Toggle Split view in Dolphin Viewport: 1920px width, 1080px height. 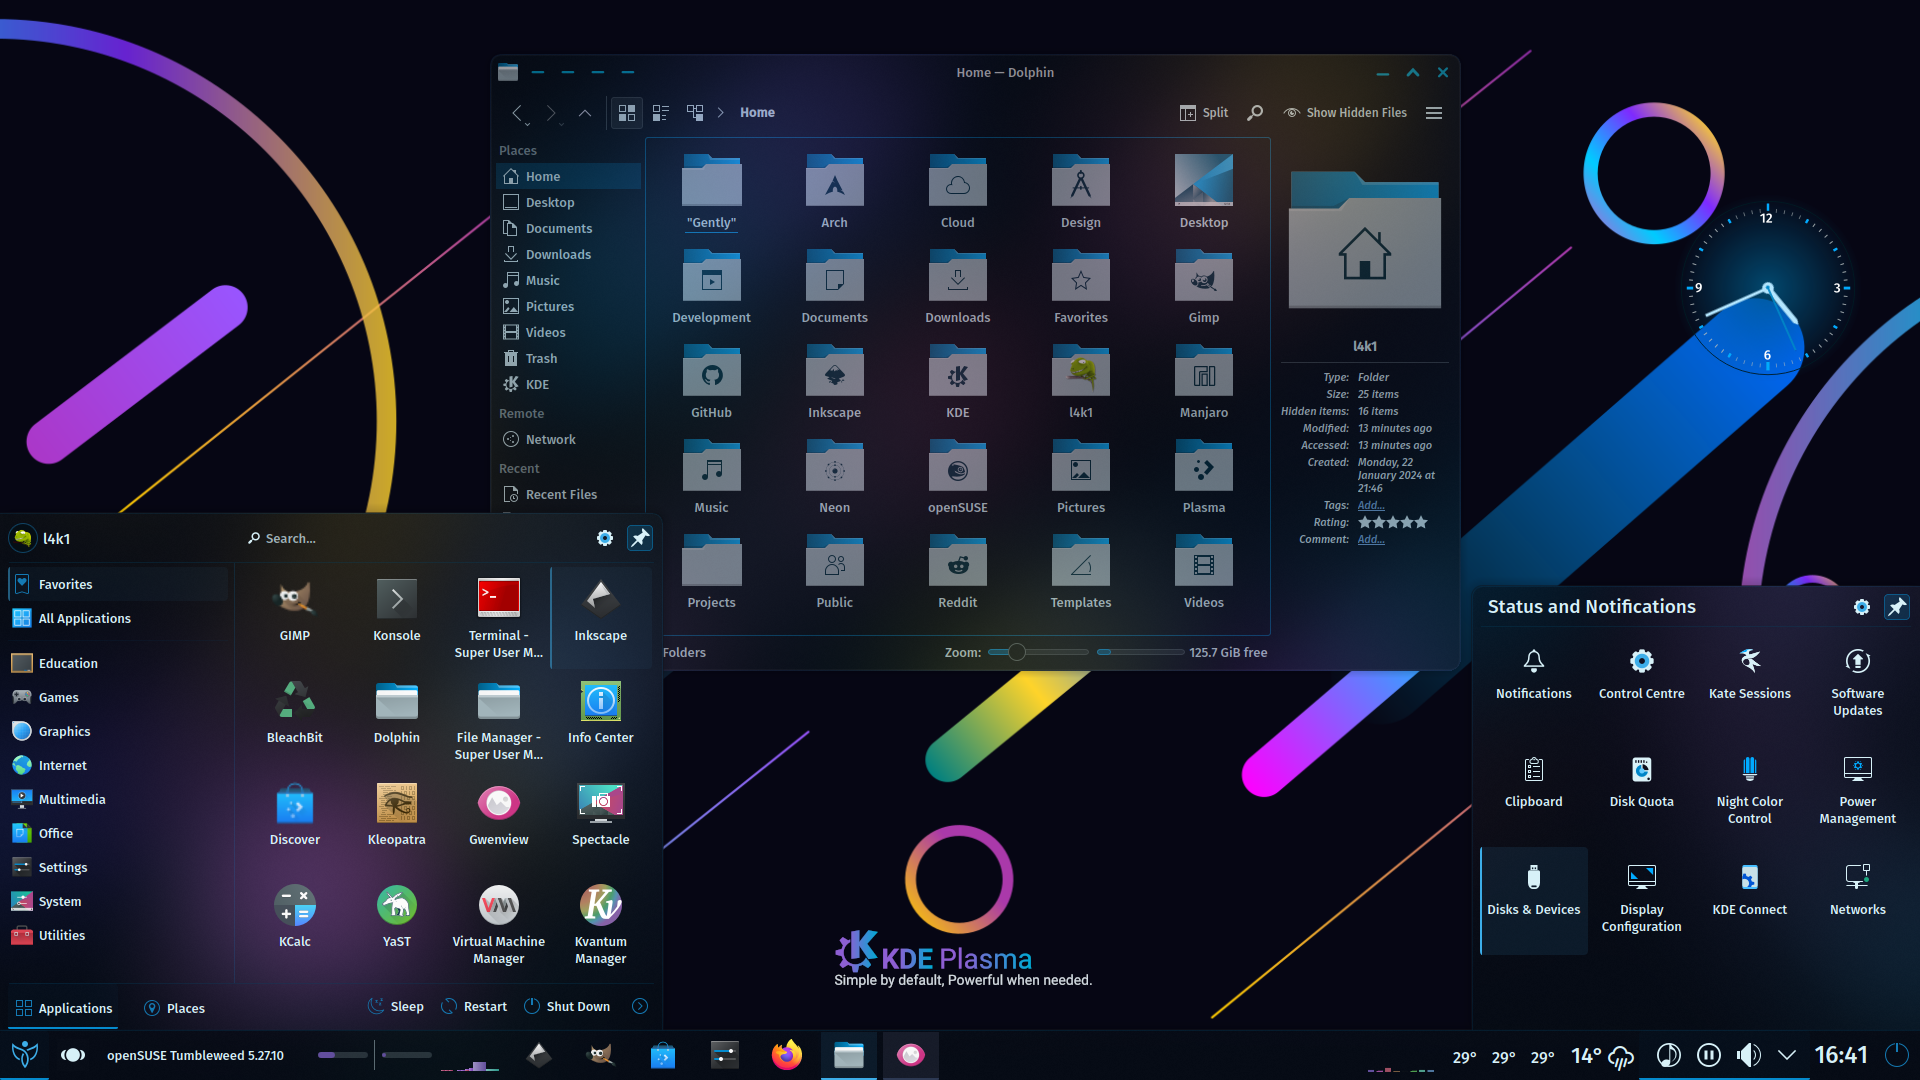[x=1203, y=113]
